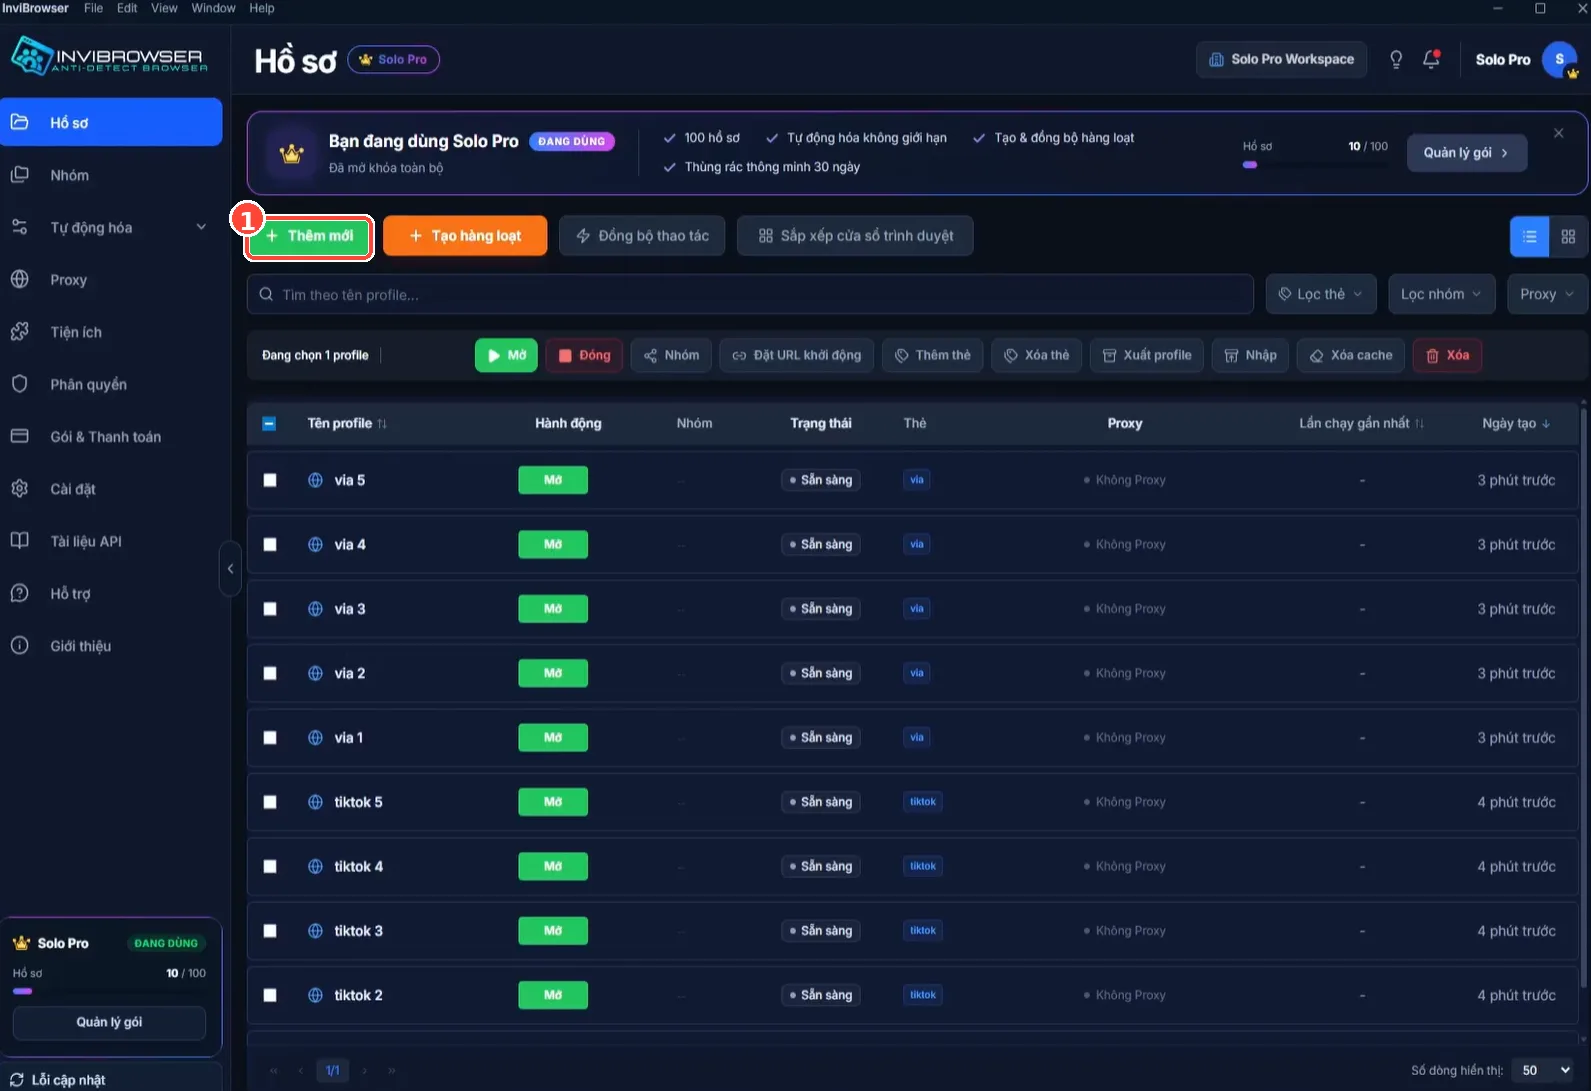Click the lightbulb tips icon

pos(1396,59)
